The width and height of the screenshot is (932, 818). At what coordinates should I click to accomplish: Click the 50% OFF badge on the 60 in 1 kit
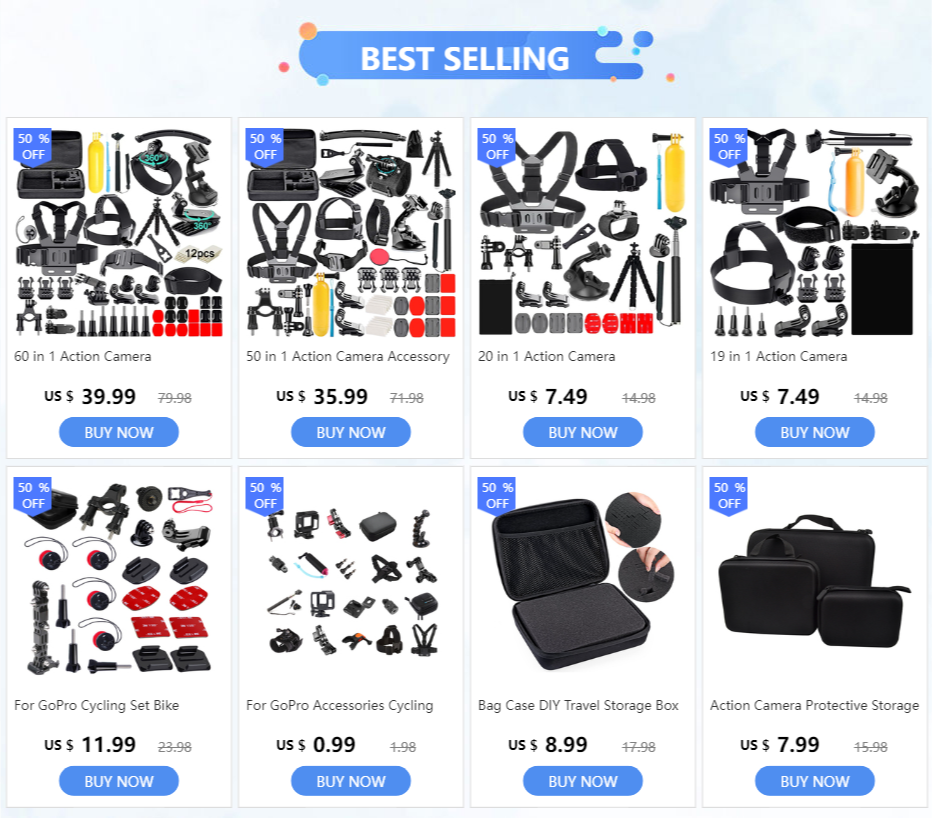33,147
